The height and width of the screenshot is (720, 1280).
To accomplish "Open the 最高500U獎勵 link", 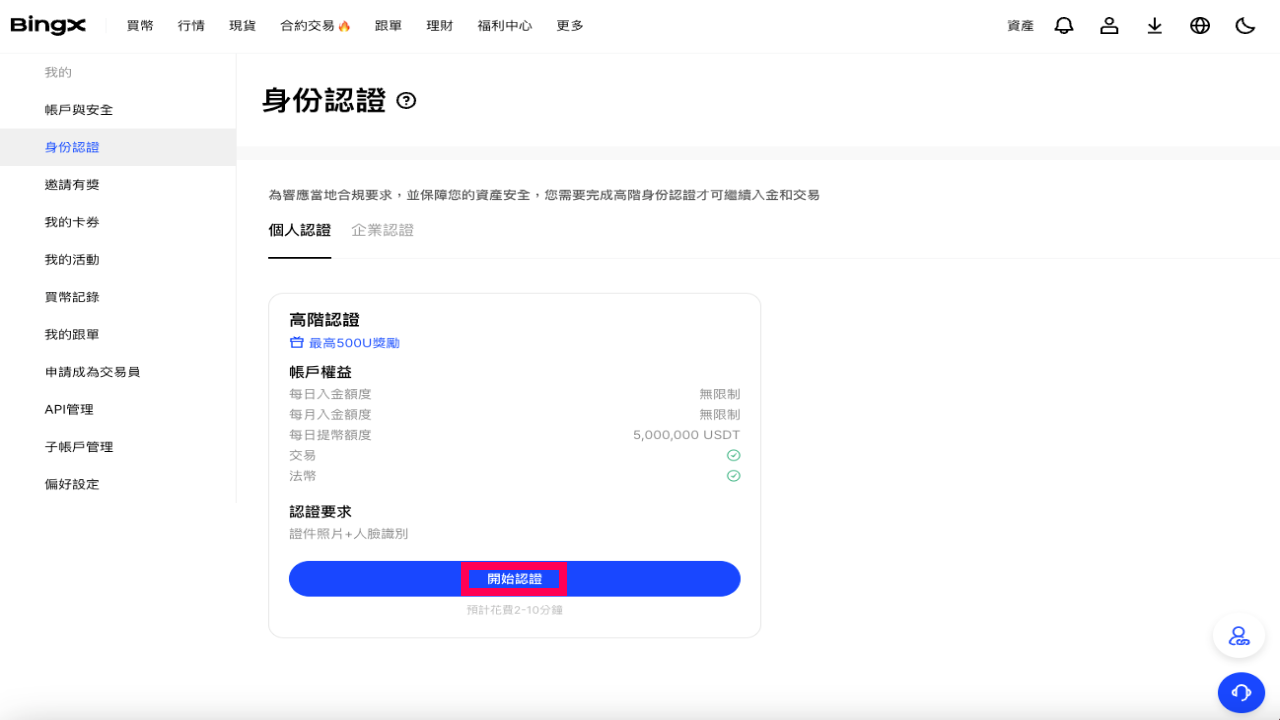I will pos(353,341).
